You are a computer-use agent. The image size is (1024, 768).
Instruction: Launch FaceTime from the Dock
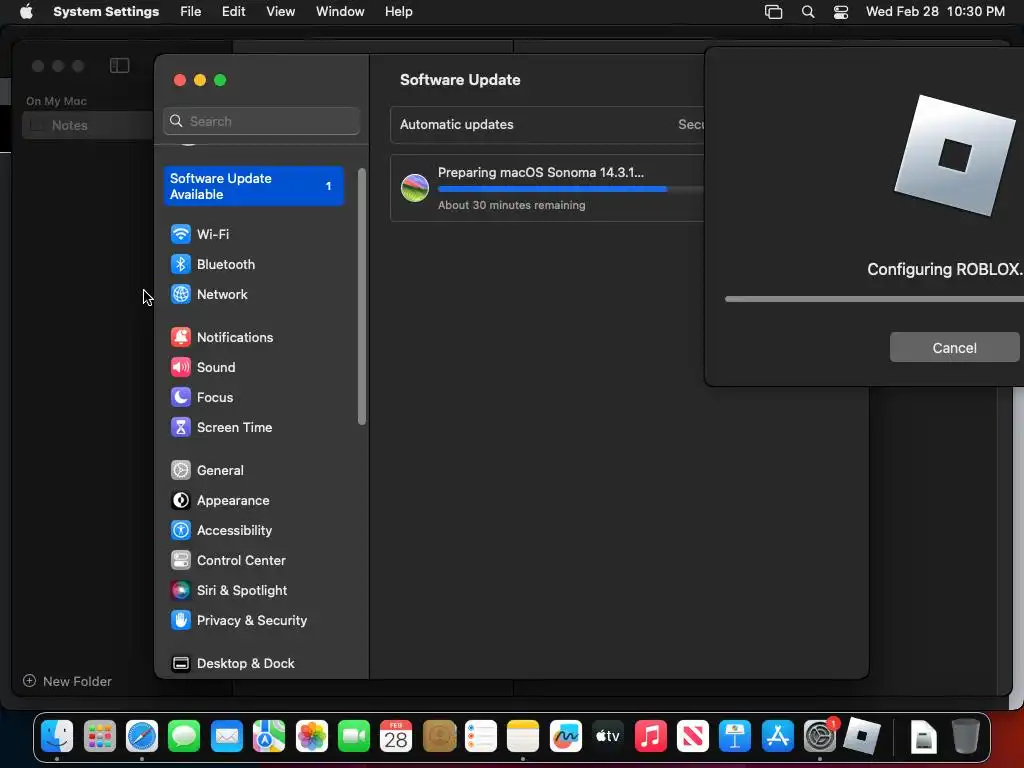pyautogui.click(x=354, y=737)
